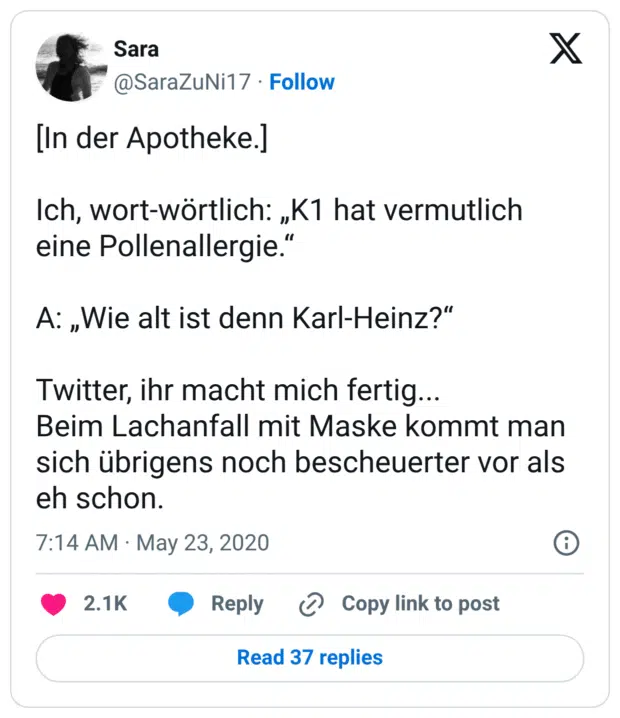This screenshot has height=718, width=620.
Task: Click the Reply label
Action: (237, 604)
